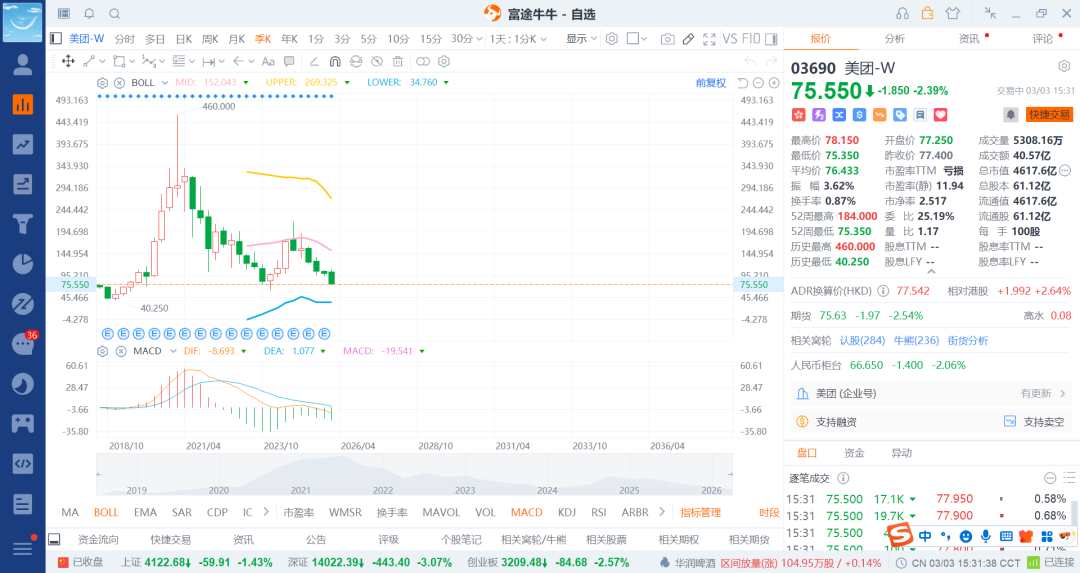Hide all drawings with eye-slash icon
1080x573 pixels.
pyautogui.click(x=376, y=61)
